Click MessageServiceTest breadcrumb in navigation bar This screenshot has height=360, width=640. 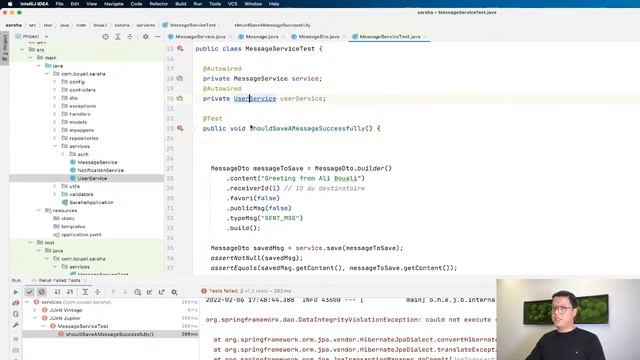click(193, 25)
